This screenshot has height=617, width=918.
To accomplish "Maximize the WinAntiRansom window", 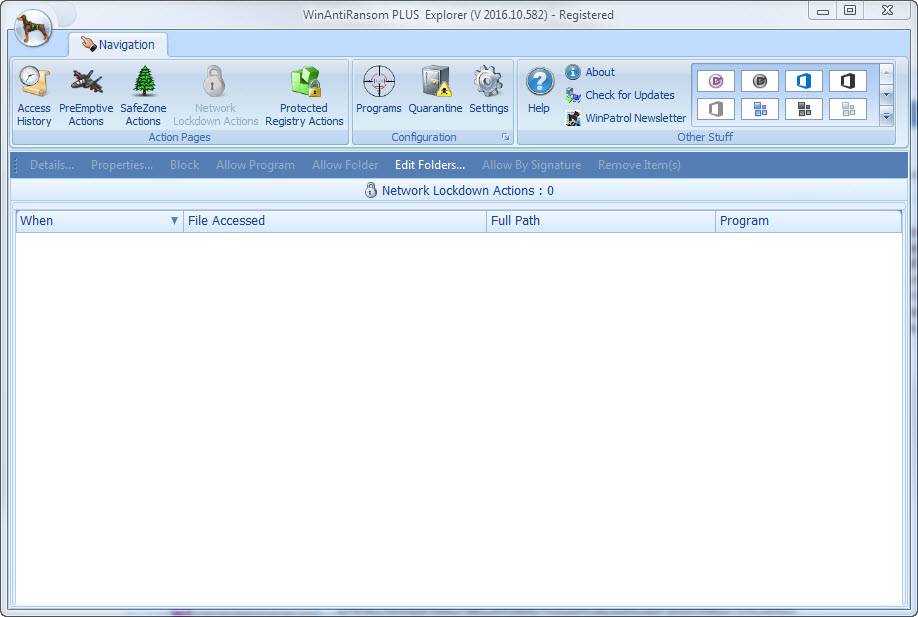I will [850, 11].
